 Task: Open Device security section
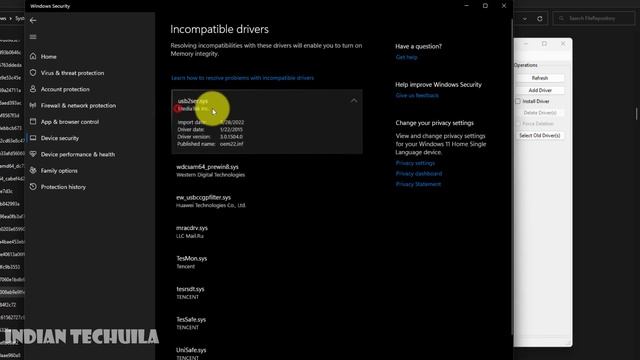pos(60,138)
